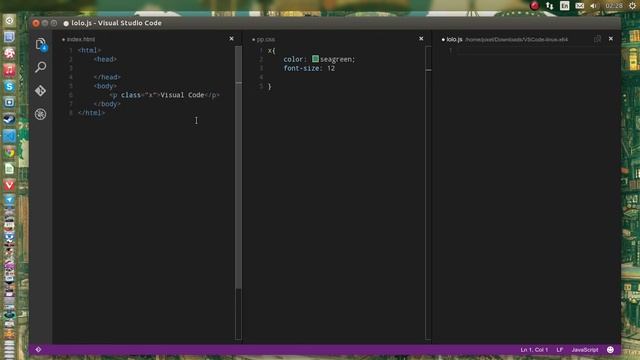Click the status bar git sync icon
640x360 pixels.
pos(38,349)
